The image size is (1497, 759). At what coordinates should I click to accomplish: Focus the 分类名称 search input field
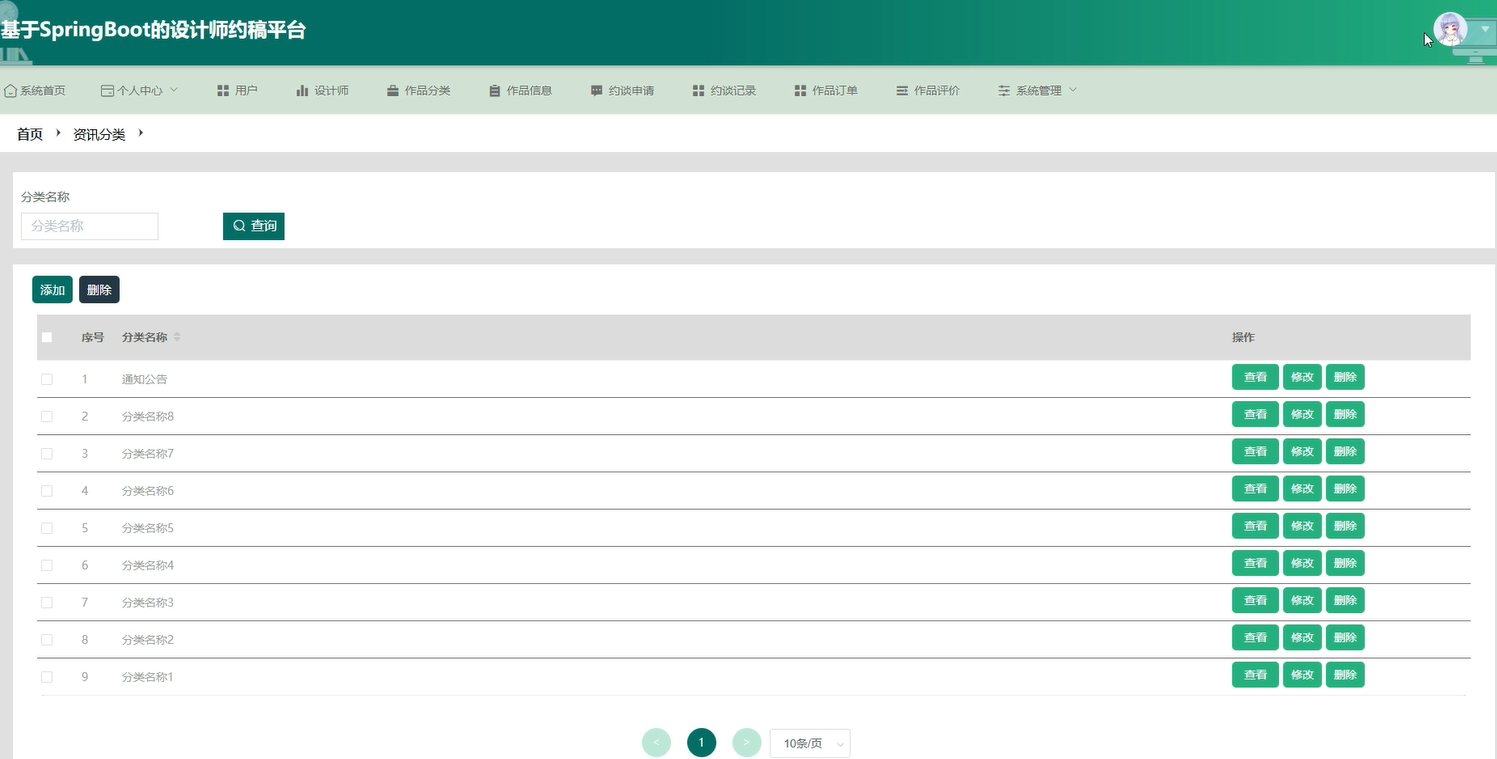coord(90,226)
